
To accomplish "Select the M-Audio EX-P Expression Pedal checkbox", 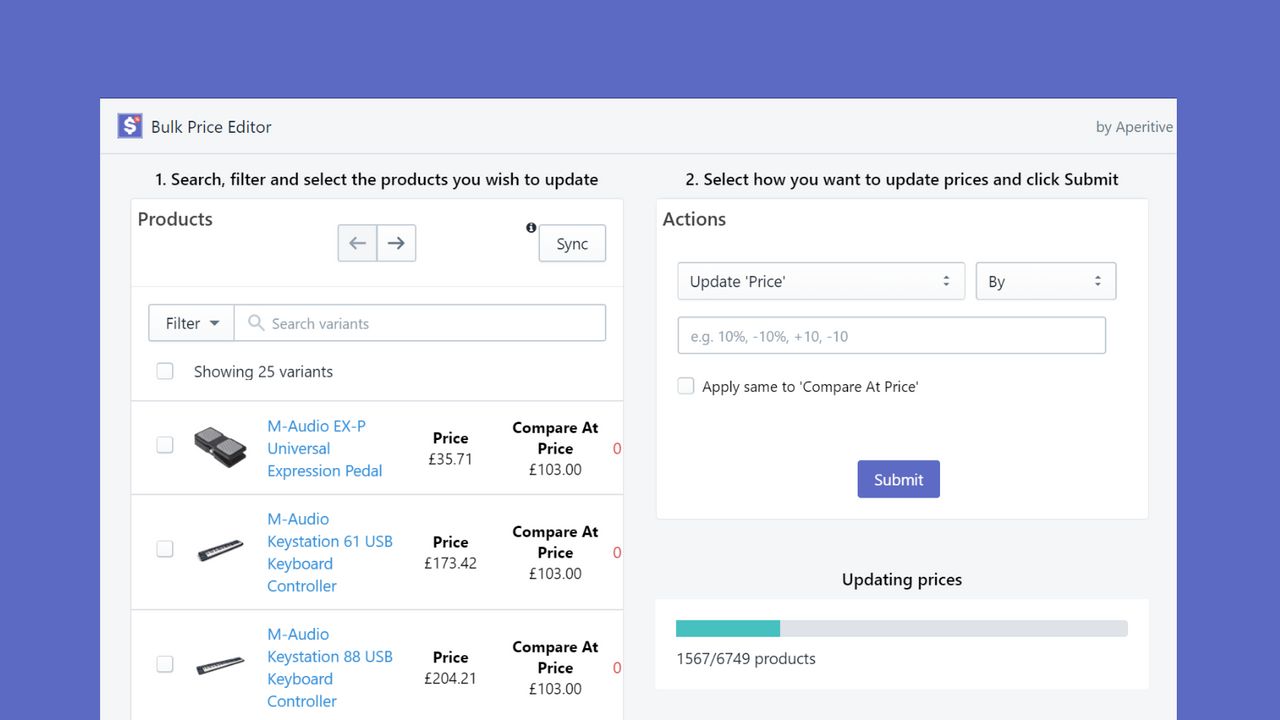I will (165, 445).
